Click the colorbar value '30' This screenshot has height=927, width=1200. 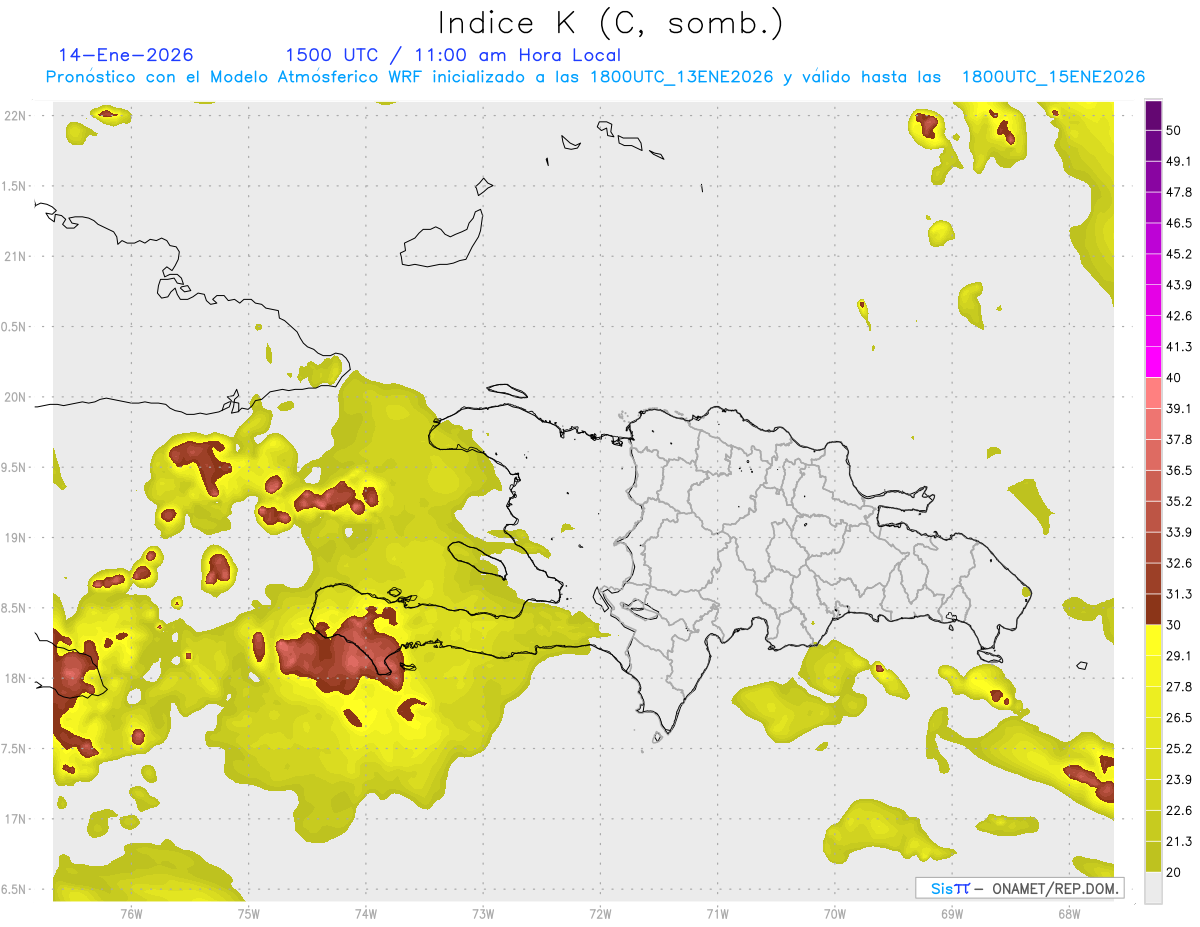tap(1174, 625)
